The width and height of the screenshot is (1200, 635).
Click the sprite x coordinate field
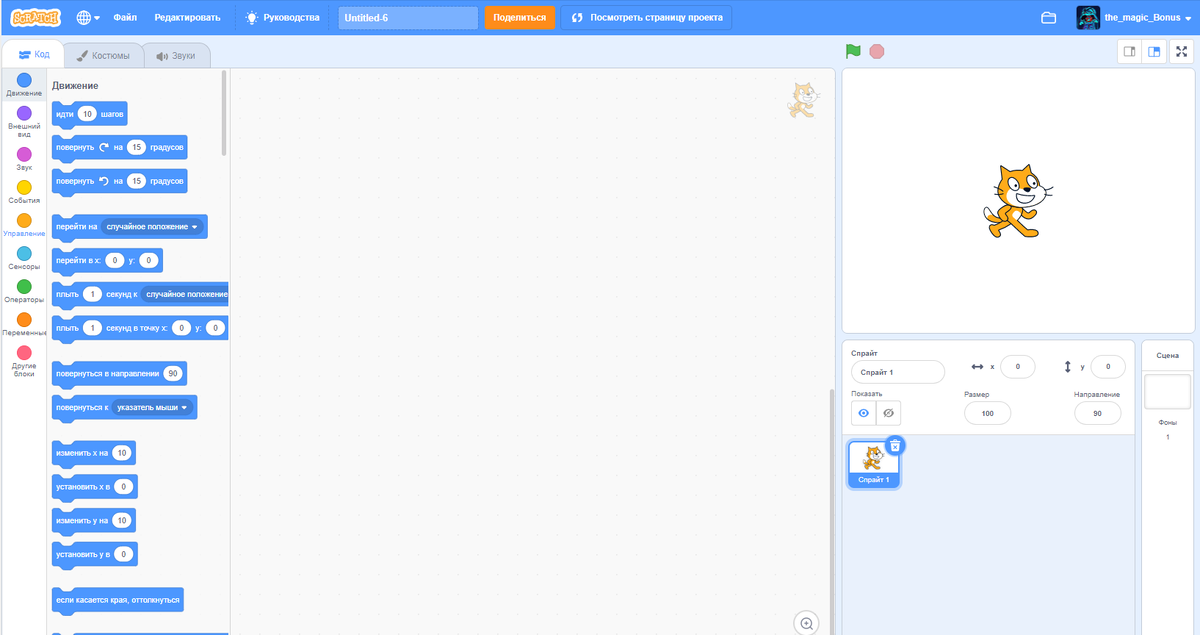pyautogui.click(x=1017, y=367)
